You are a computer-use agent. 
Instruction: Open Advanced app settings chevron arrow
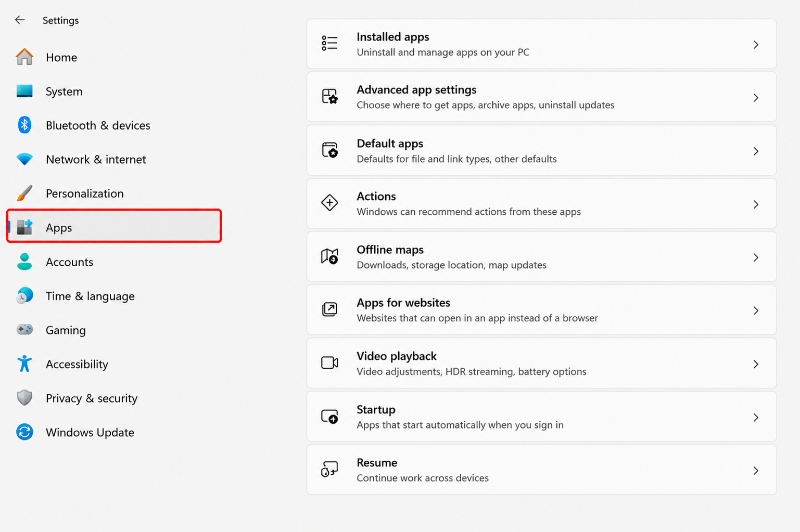[756, 98]
